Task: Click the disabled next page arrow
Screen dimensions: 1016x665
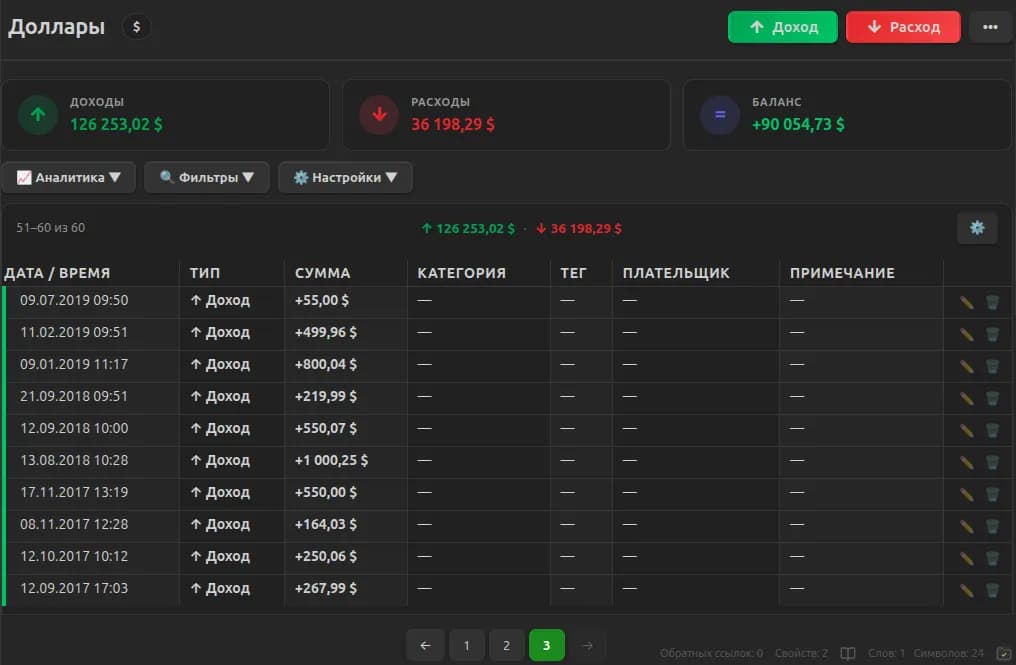Action: tap(588, 645)
